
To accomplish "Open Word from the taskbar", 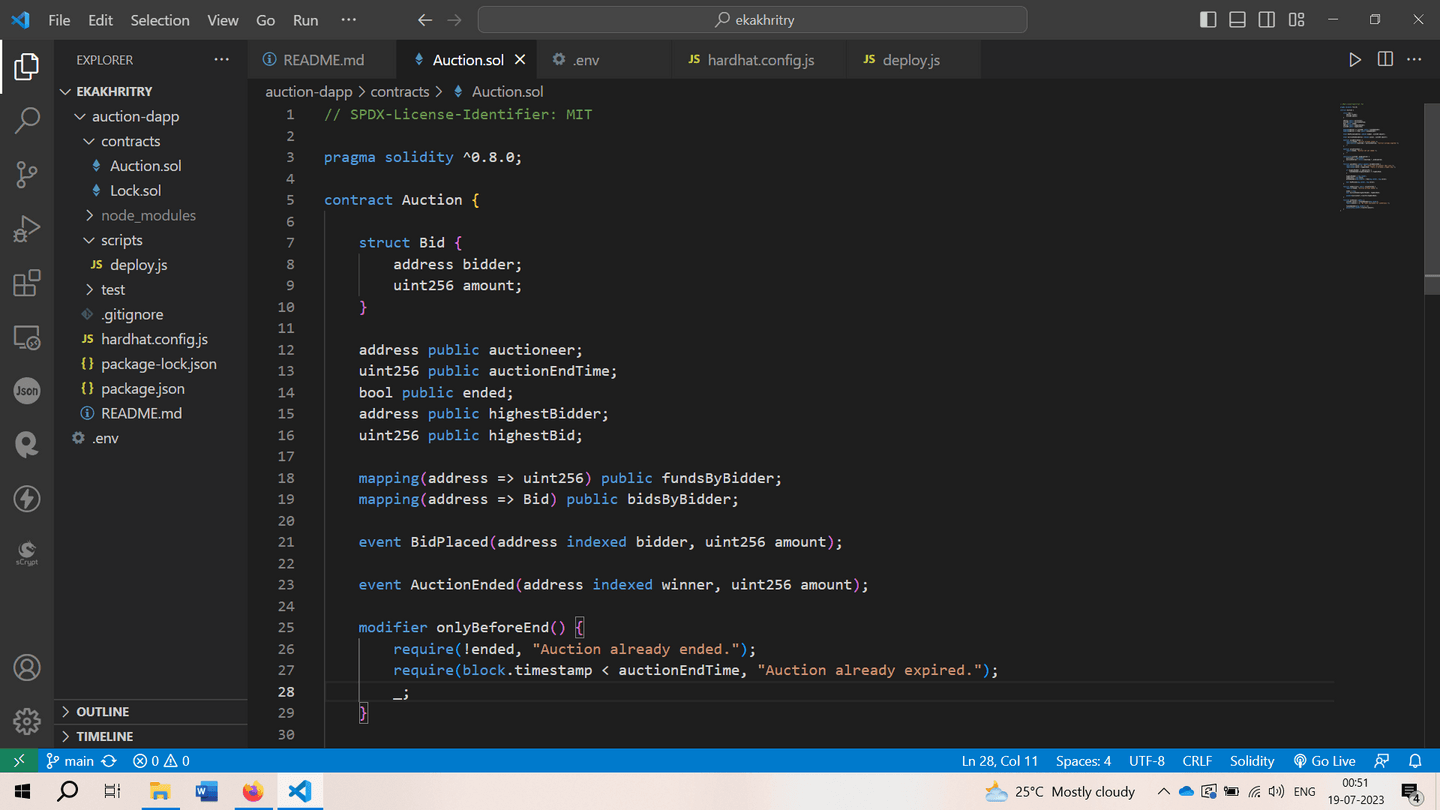I will tap(207, 792).
